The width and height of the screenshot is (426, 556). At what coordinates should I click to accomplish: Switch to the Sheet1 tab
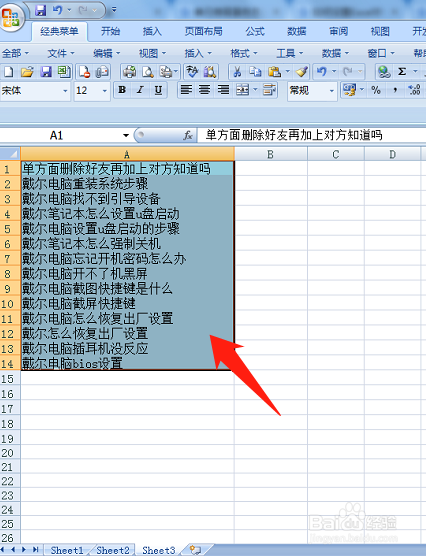pos(67,550)
